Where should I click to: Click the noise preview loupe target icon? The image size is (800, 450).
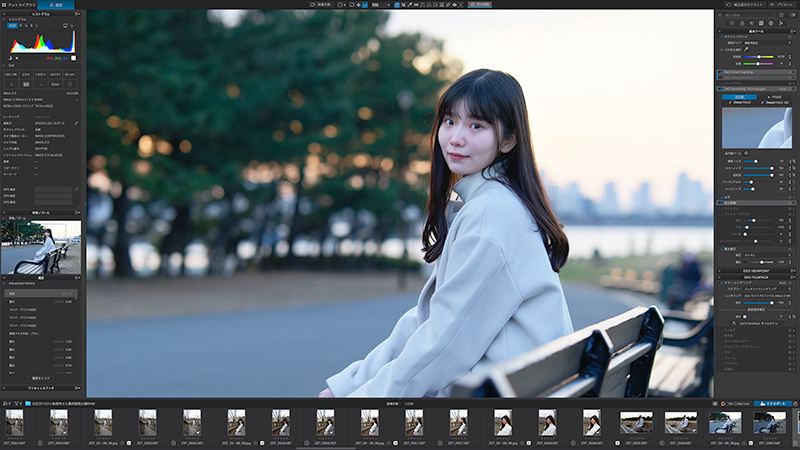[746, 153]
